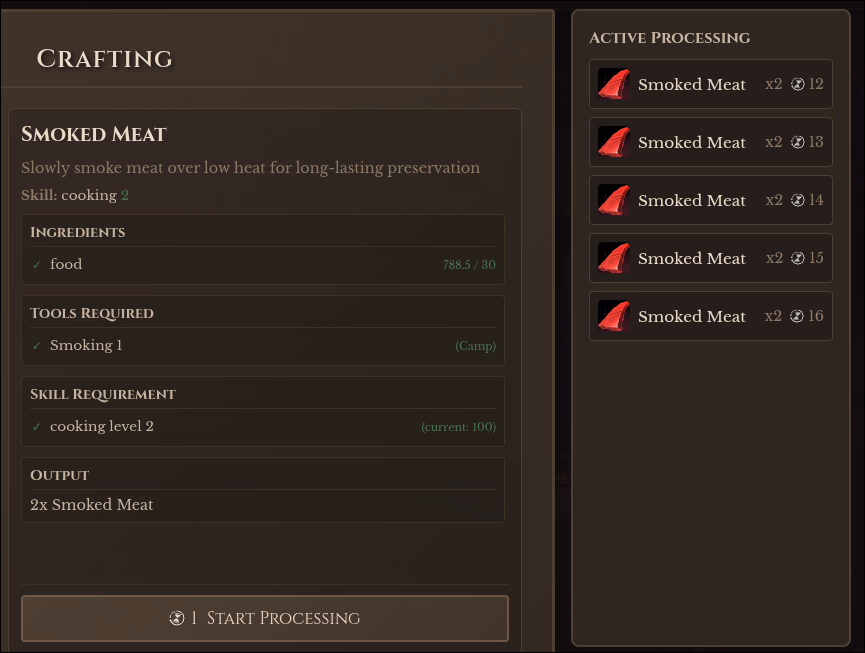Click the clock icon beside timer 14
This screenshot has width=865, height=653.
797,200
